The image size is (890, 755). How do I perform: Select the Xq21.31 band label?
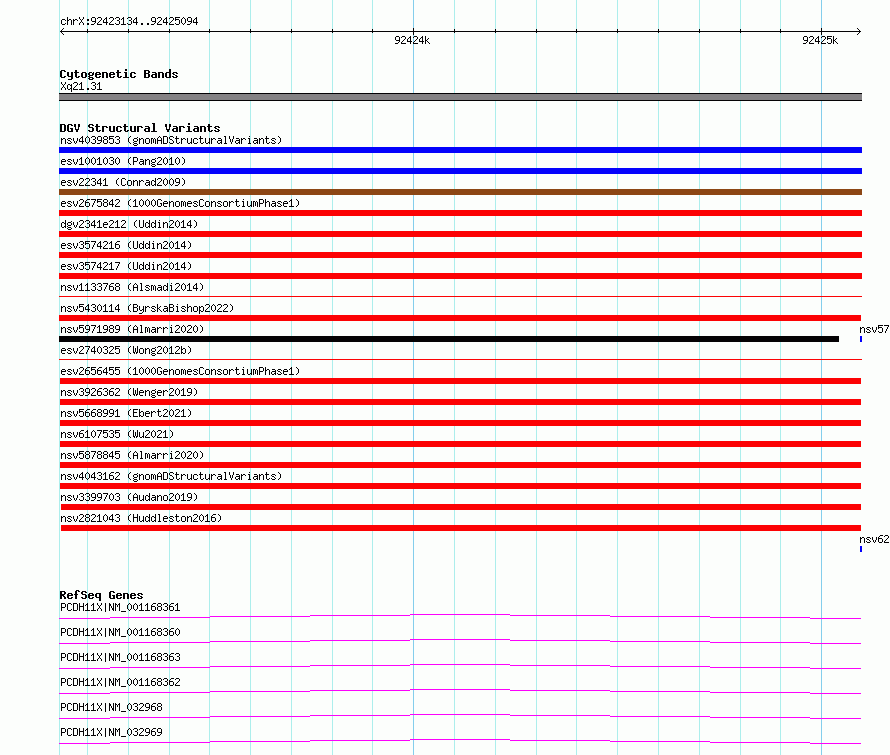[81, 86]
